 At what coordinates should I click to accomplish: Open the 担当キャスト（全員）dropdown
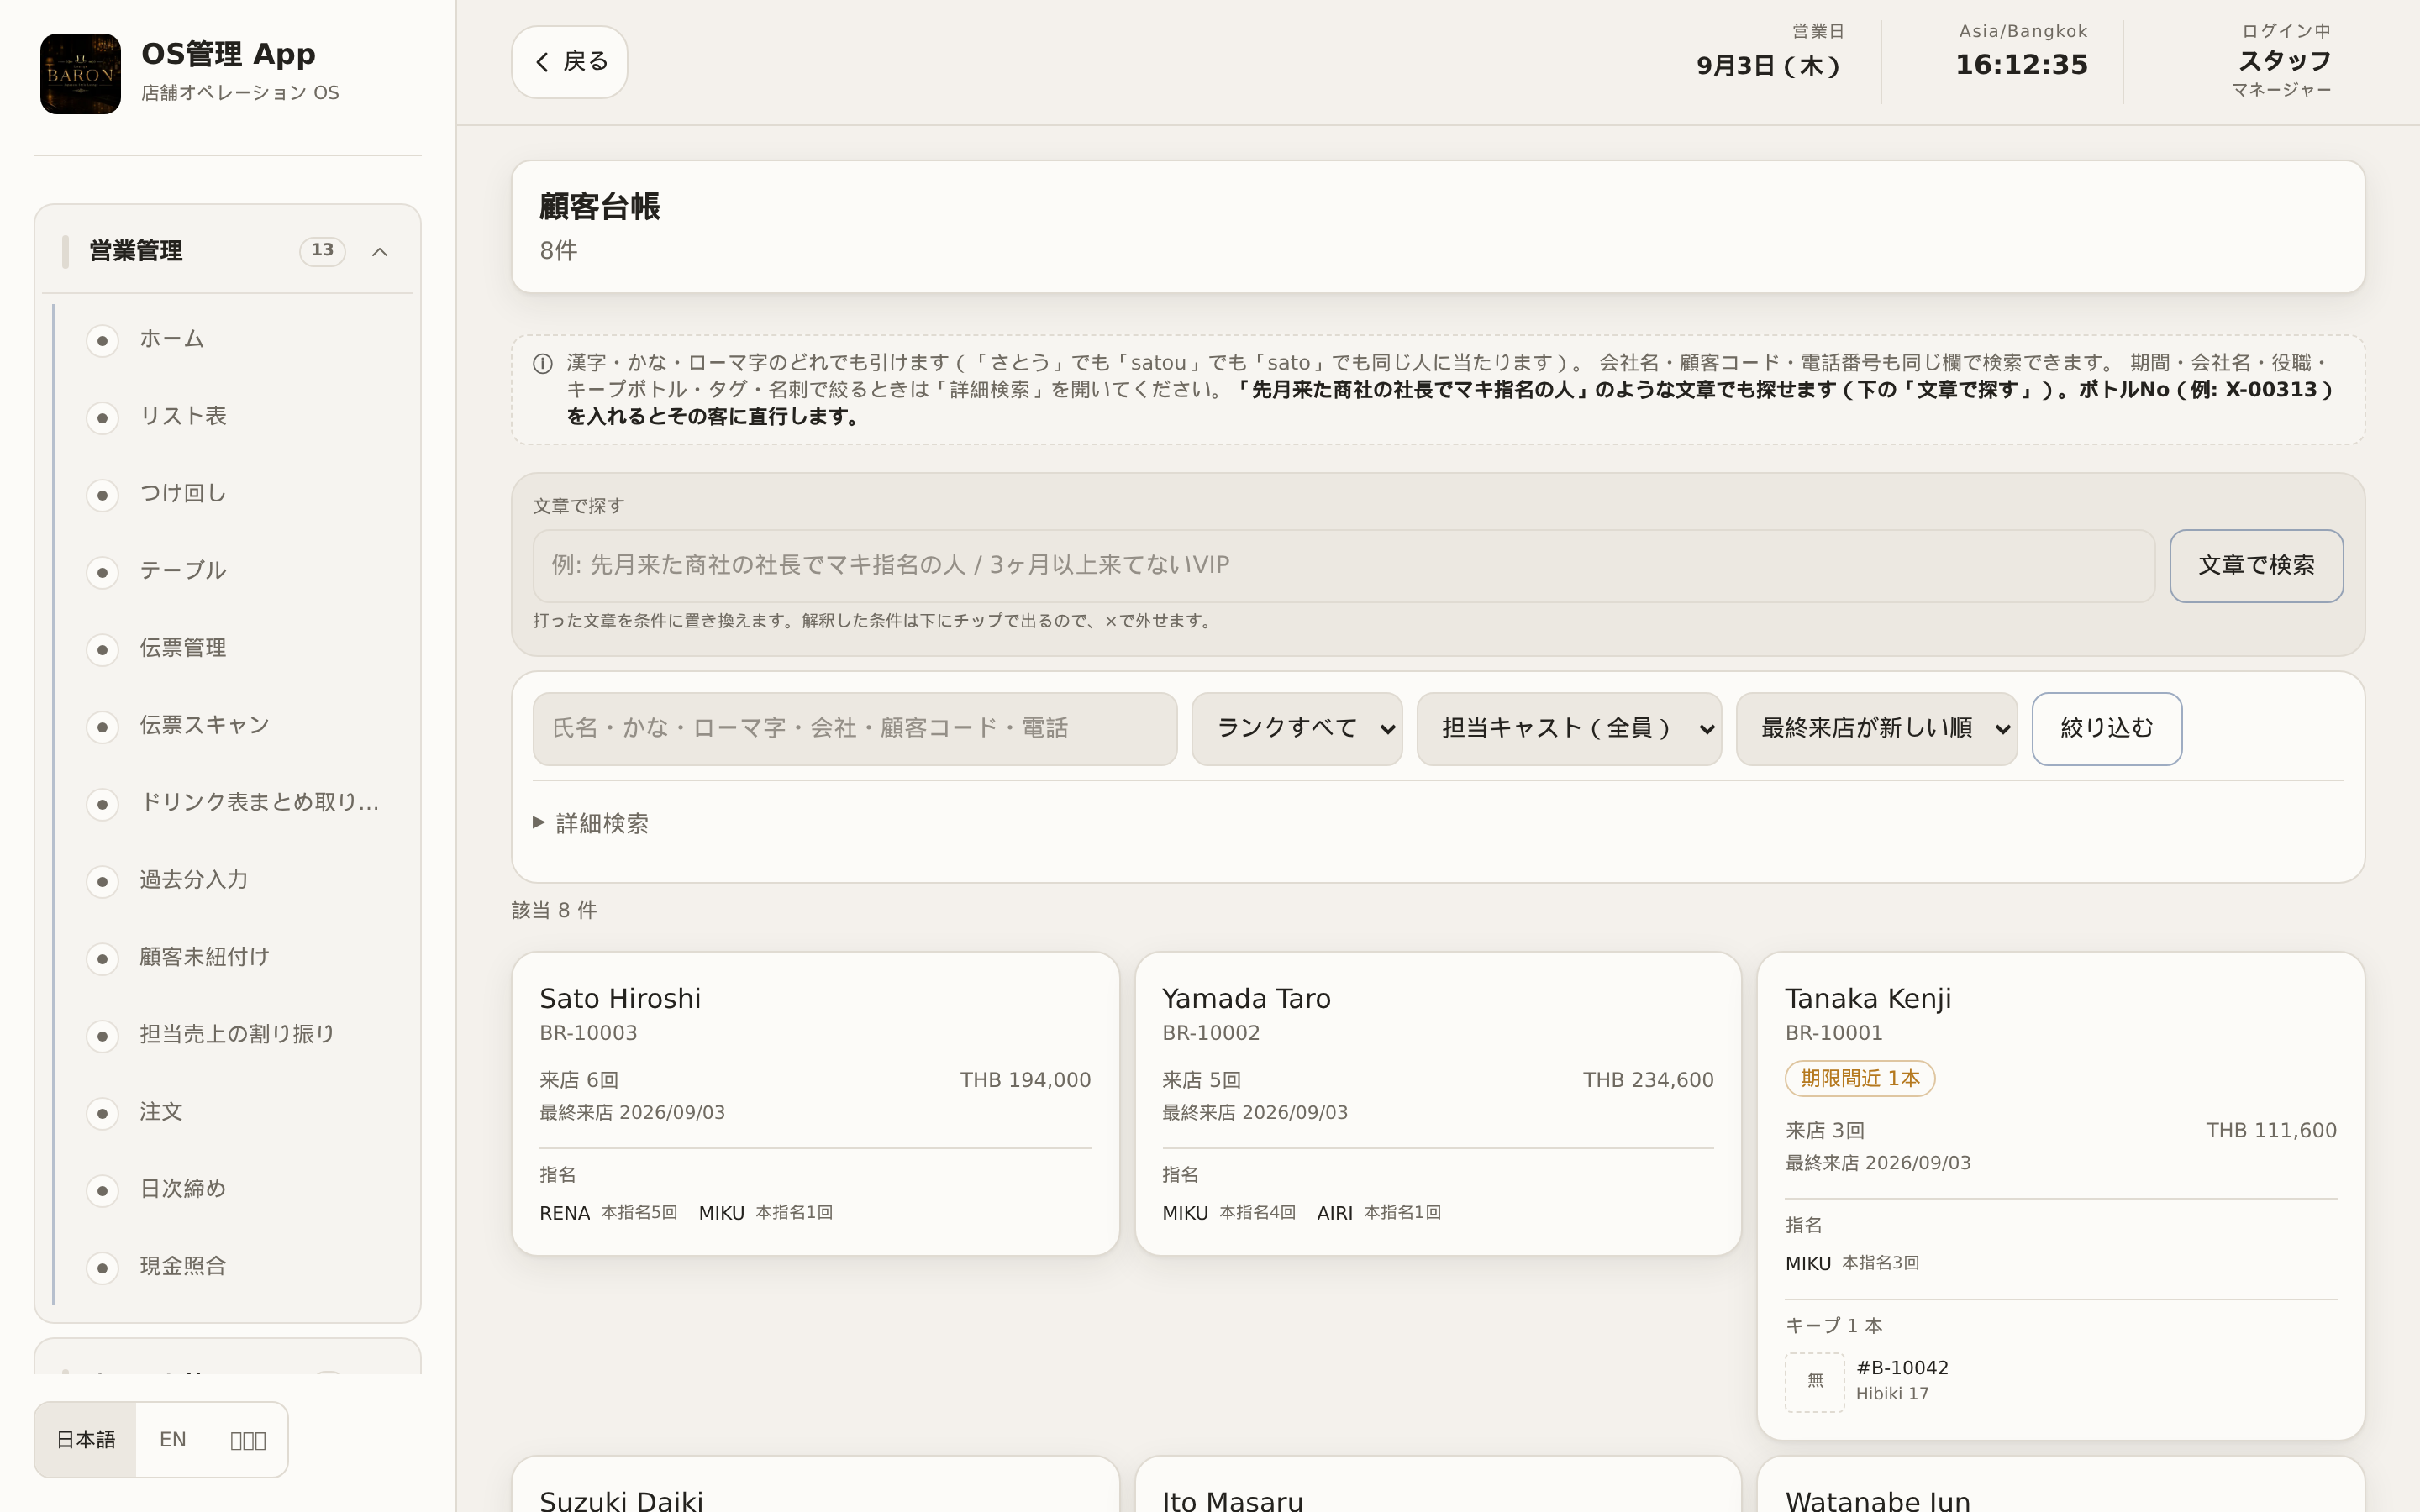(x=1569, y=729)
